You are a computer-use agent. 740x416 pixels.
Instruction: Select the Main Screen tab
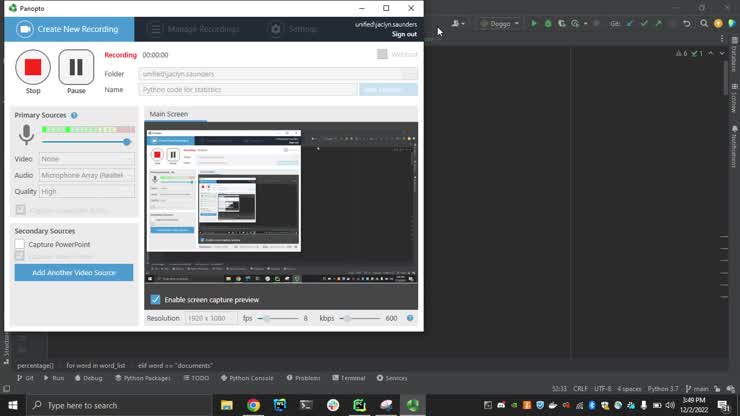pos(169,114)
